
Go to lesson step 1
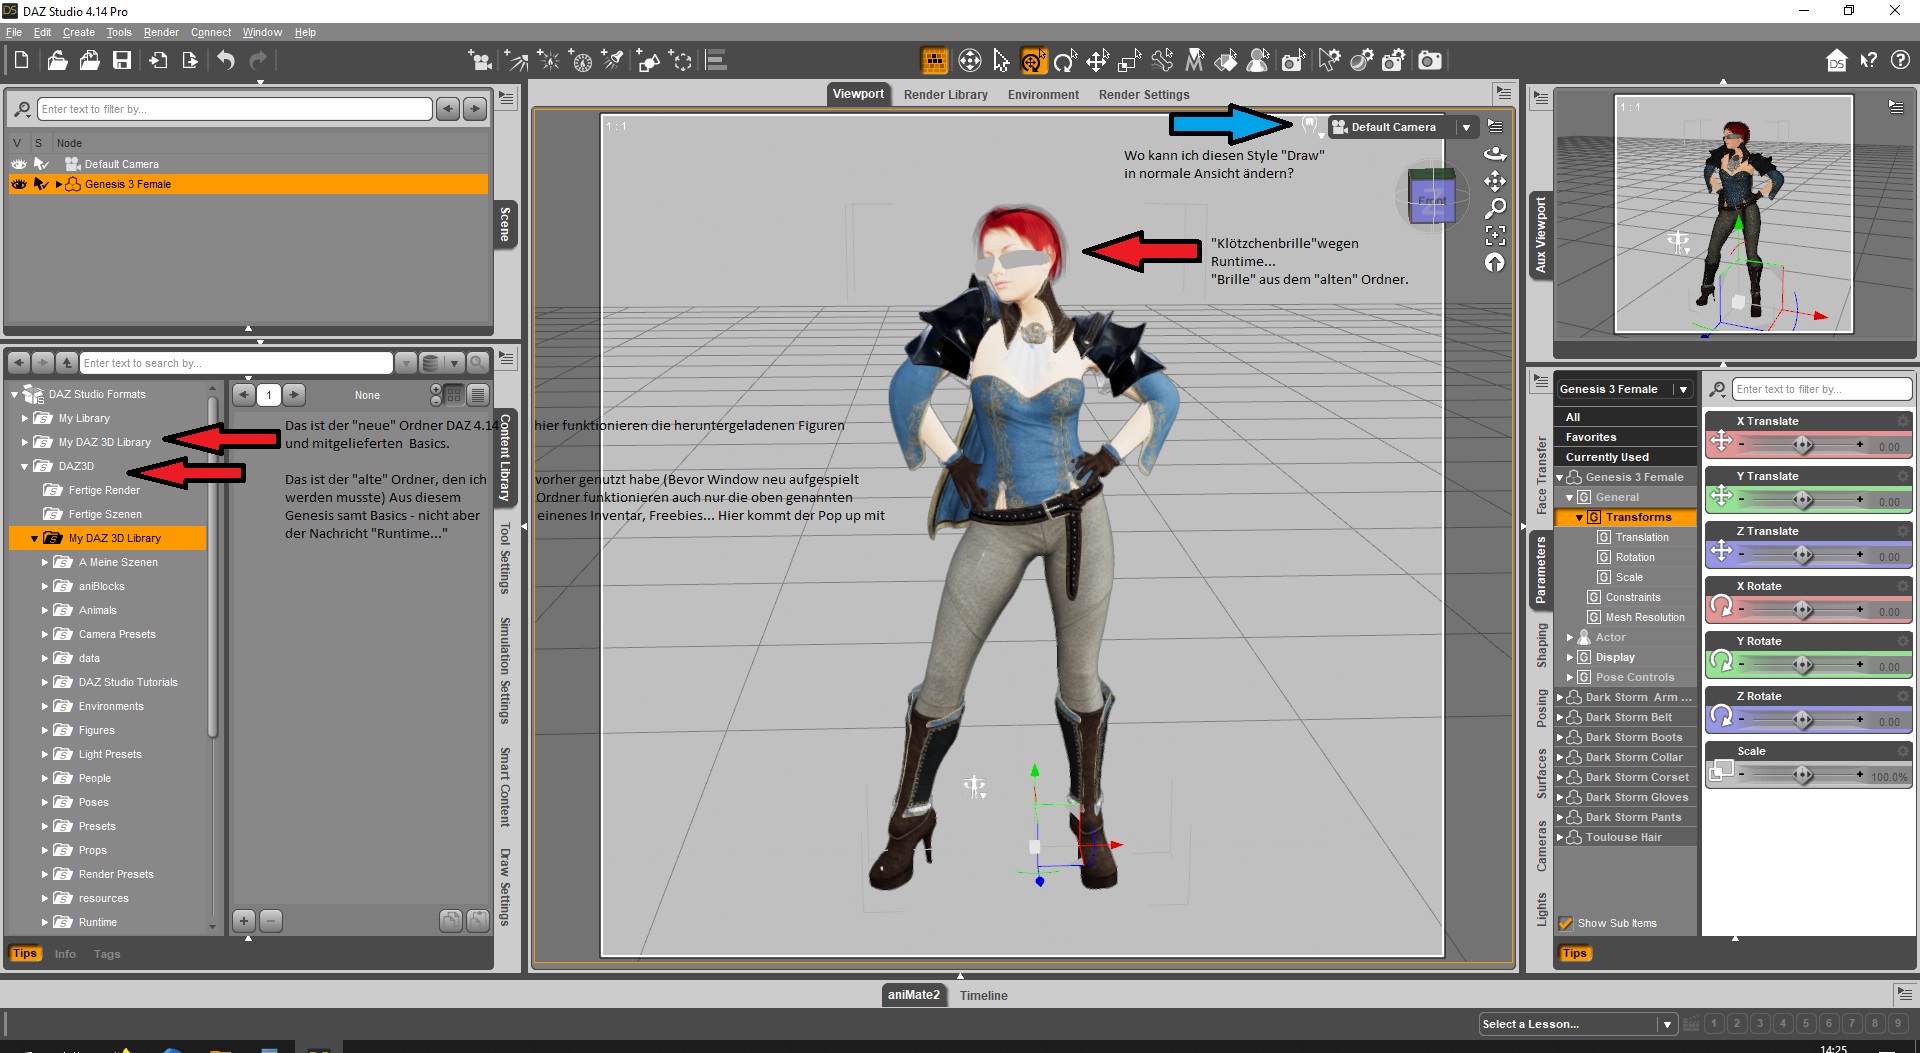coord(1714,1024)
